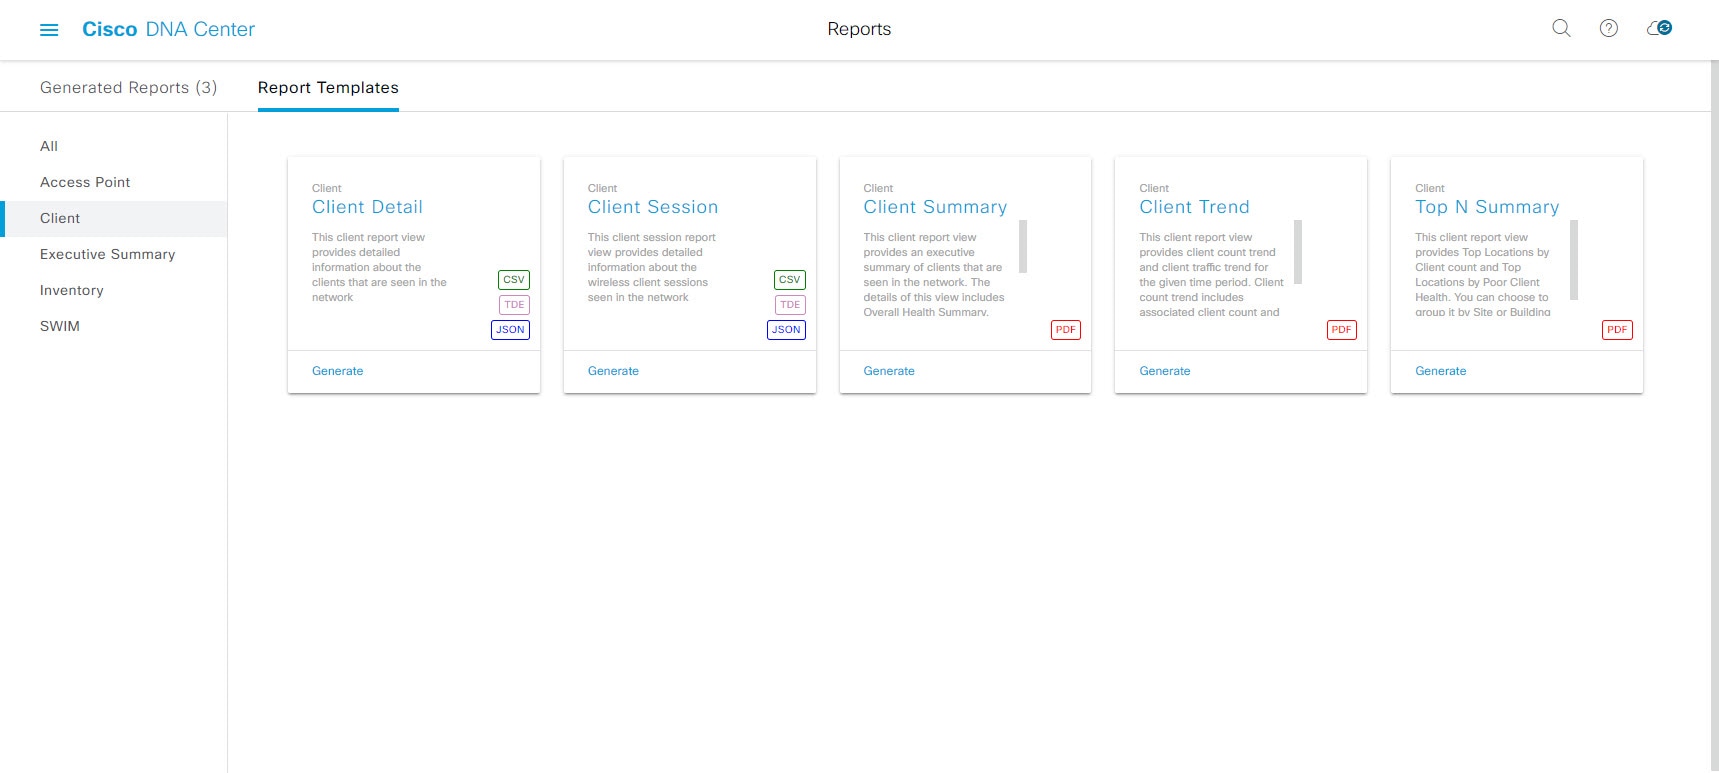Click the Cisco DNA Center logo
Image resolution: width=1719 pixels, height=773 pixels.
(x=168, y=29)
